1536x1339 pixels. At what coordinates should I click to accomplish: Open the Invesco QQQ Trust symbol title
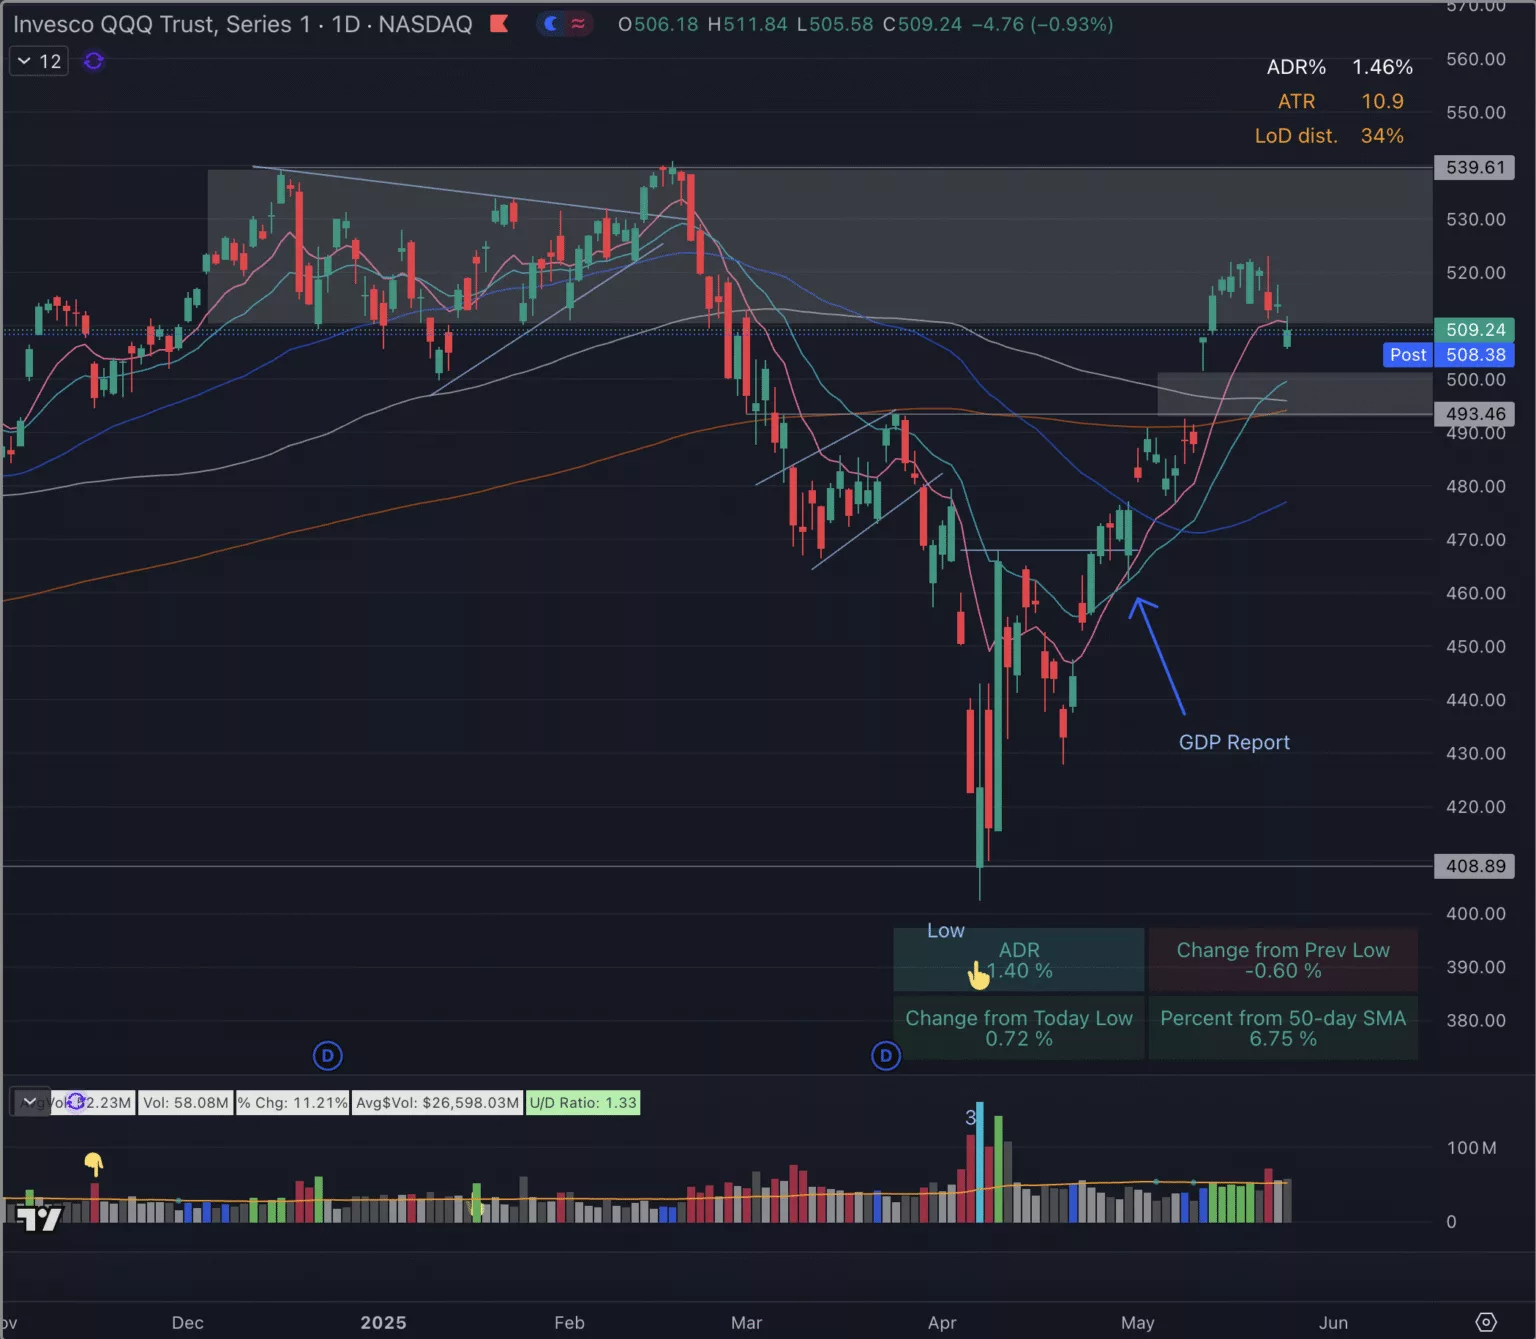tap(241, 24)
